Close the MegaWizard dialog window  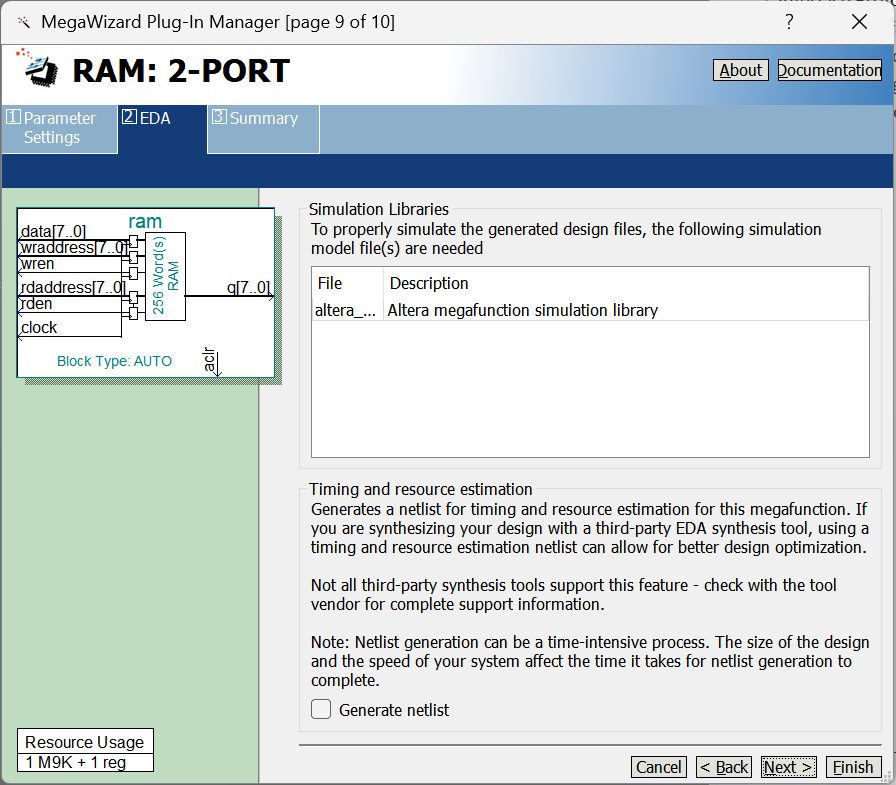(859, 22)
